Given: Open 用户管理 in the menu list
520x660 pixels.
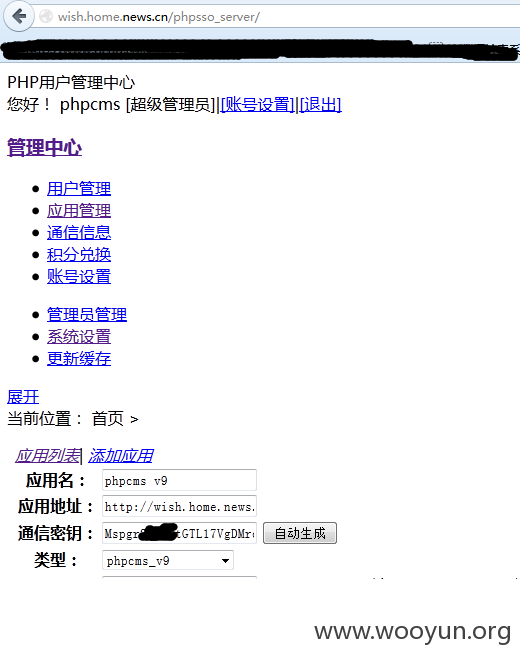Looking at the screenshot, I should click(x=79, y=189).
